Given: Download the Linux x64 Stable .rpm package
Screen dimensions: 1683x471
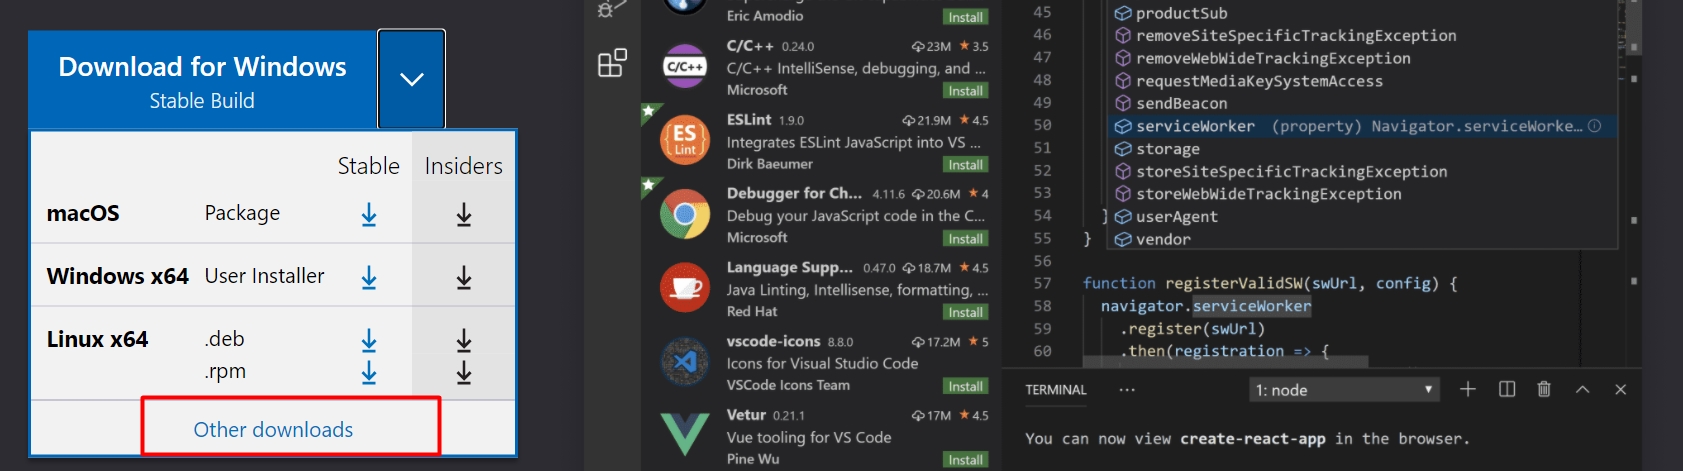Looking at the screenshot, I should pyautogui.click(x=369, y=373).
